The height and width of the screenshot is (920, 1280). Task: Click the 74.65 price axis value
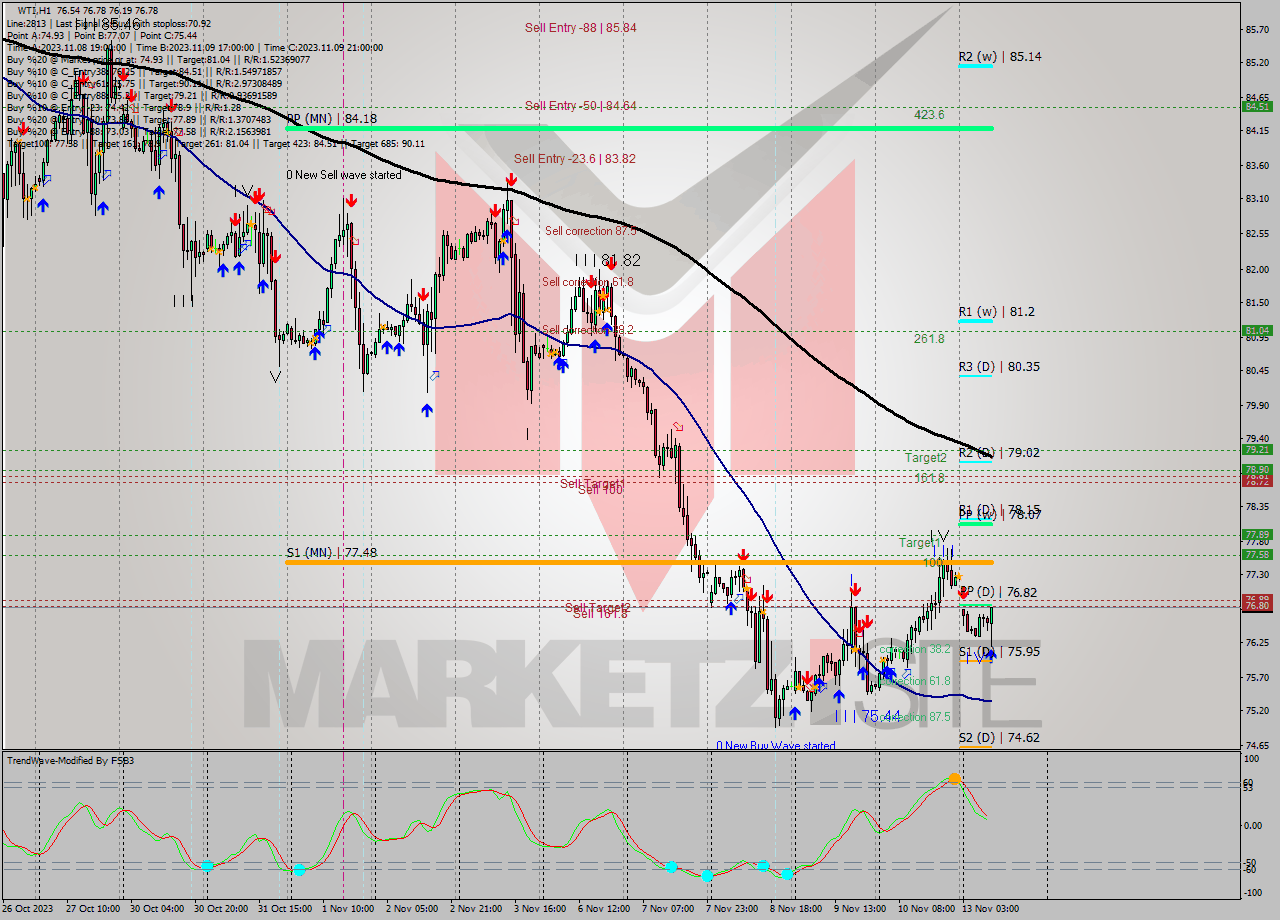(1257, 745)
